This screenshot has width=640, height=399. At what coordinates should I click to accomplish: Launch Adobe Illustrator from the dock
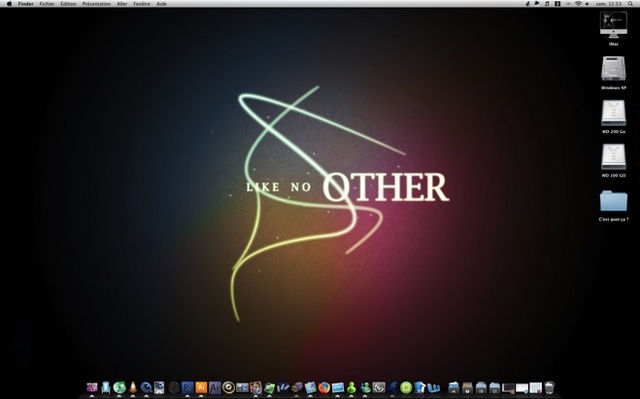click(x=201, y=387)
